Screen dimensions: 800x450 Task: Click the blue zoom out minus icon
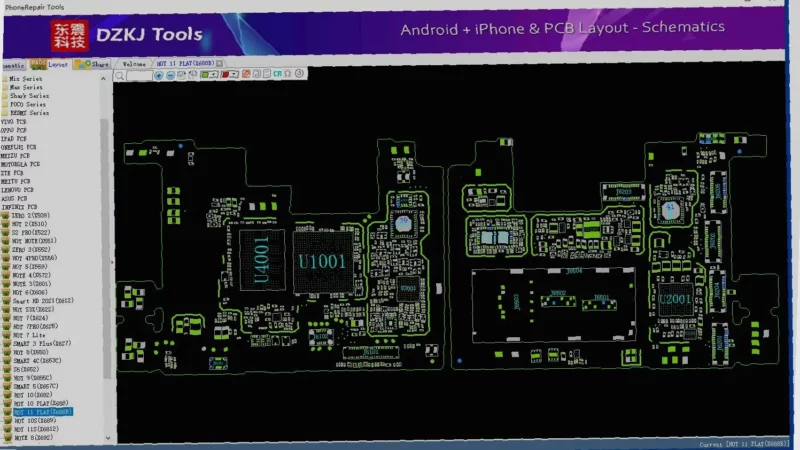pyautogui.click(x=170, y=75)
